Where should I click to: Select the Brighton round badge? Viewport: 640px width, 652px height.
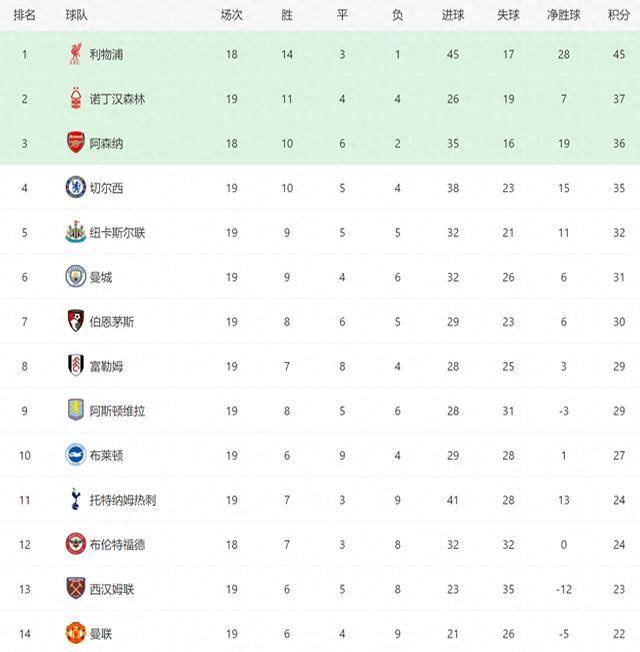coord(75,454)
